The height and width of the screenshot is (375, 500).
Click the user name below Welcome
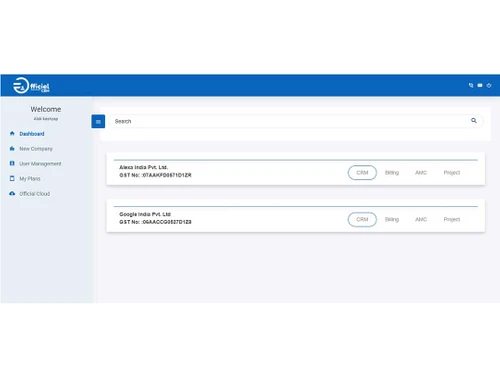point(46,119)
